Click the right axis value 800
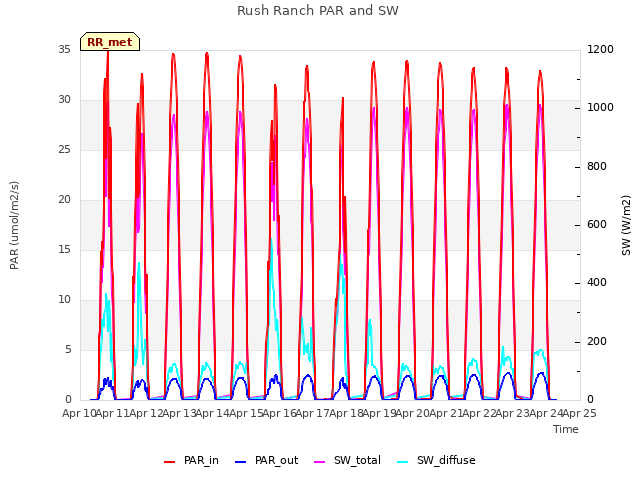The height and width of the screenshot is (480, 640). [x=597, y=167]
